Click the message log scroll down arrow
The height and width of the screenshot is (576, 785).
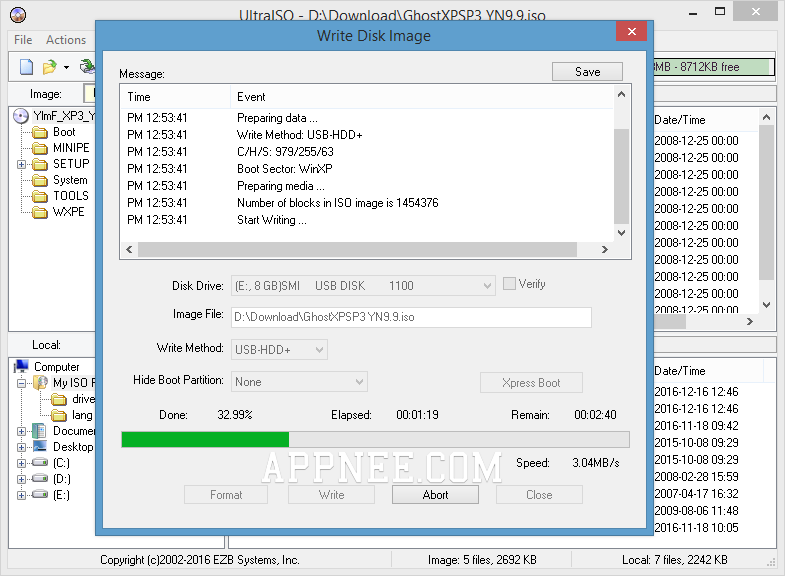coord(621,232)
